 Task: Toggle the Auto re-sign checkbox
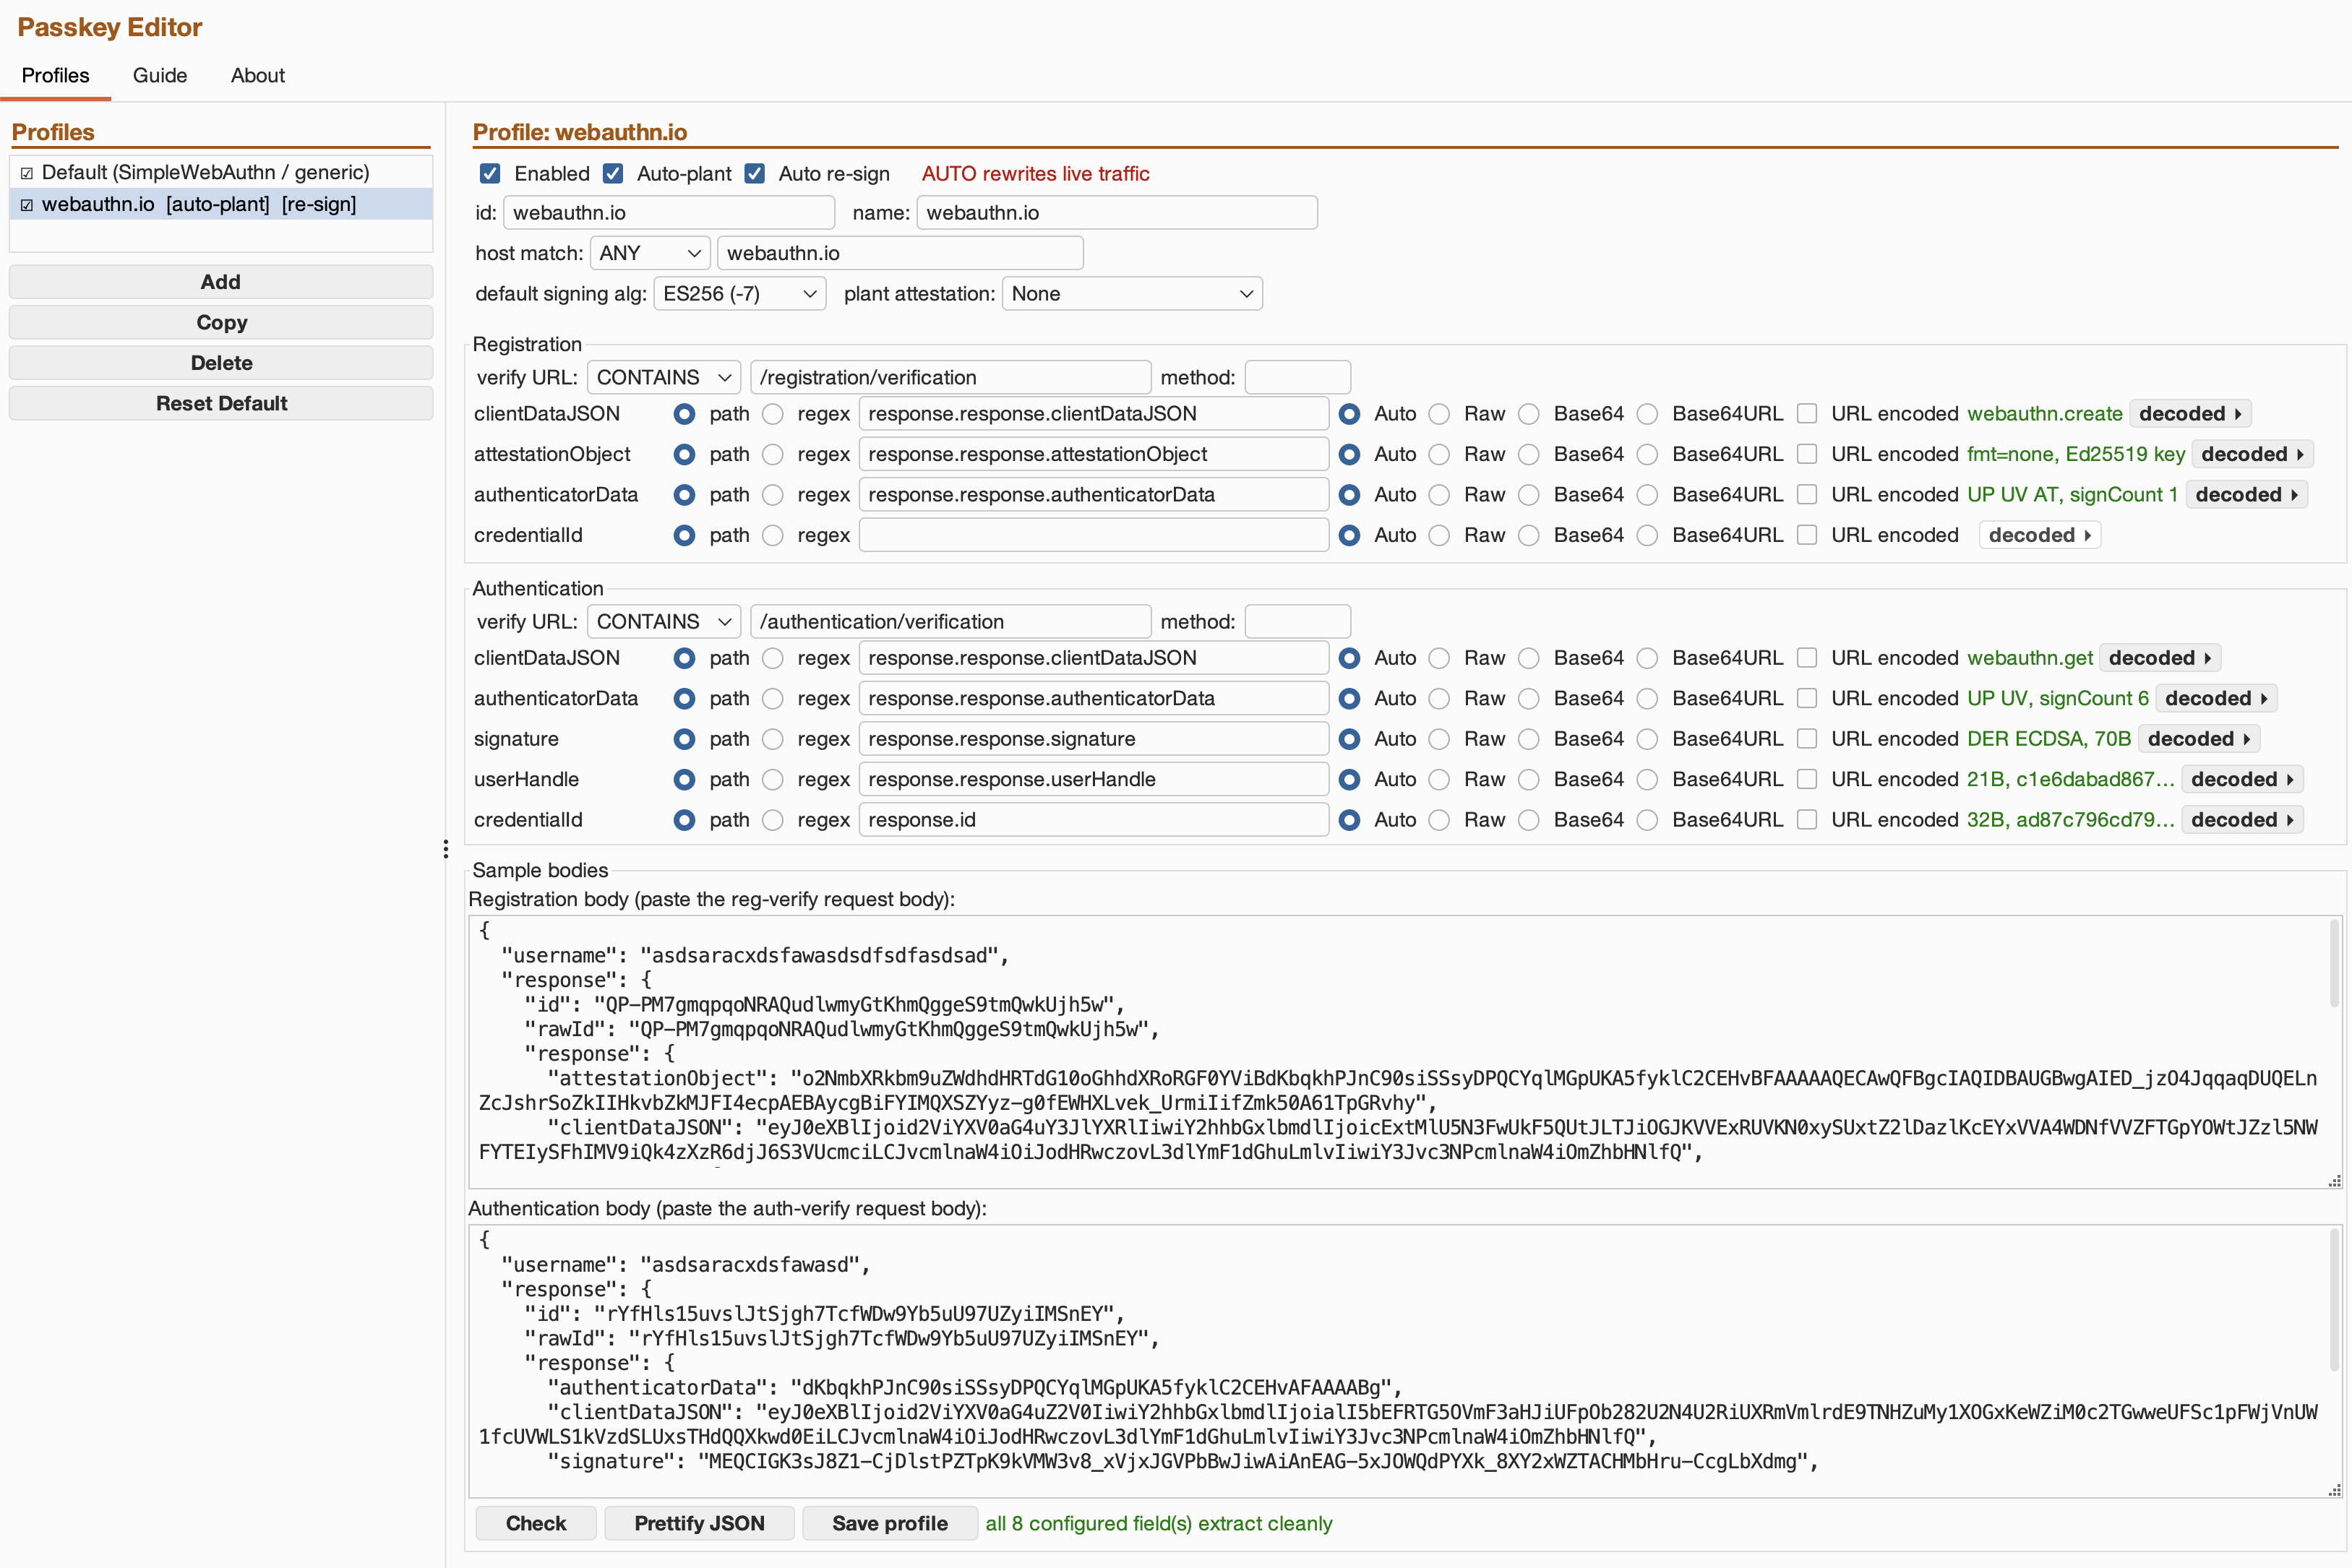point(755,174)
